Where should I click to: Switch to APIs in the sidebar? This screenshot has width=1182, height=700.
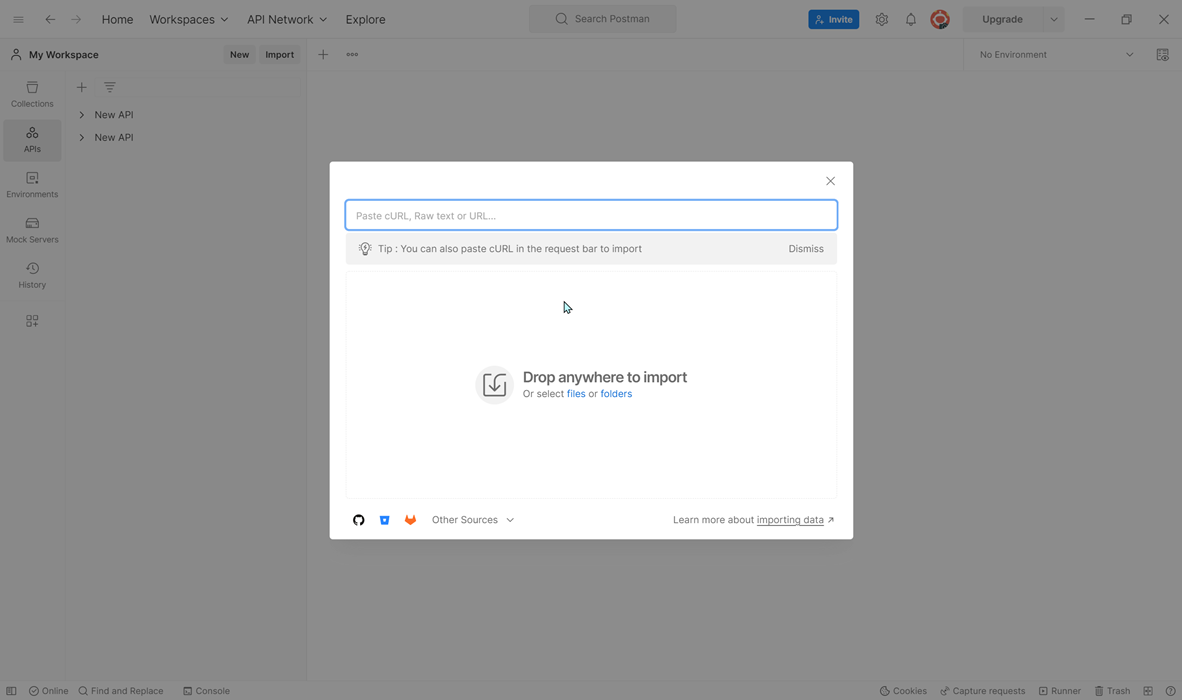(x=32, y=139)
